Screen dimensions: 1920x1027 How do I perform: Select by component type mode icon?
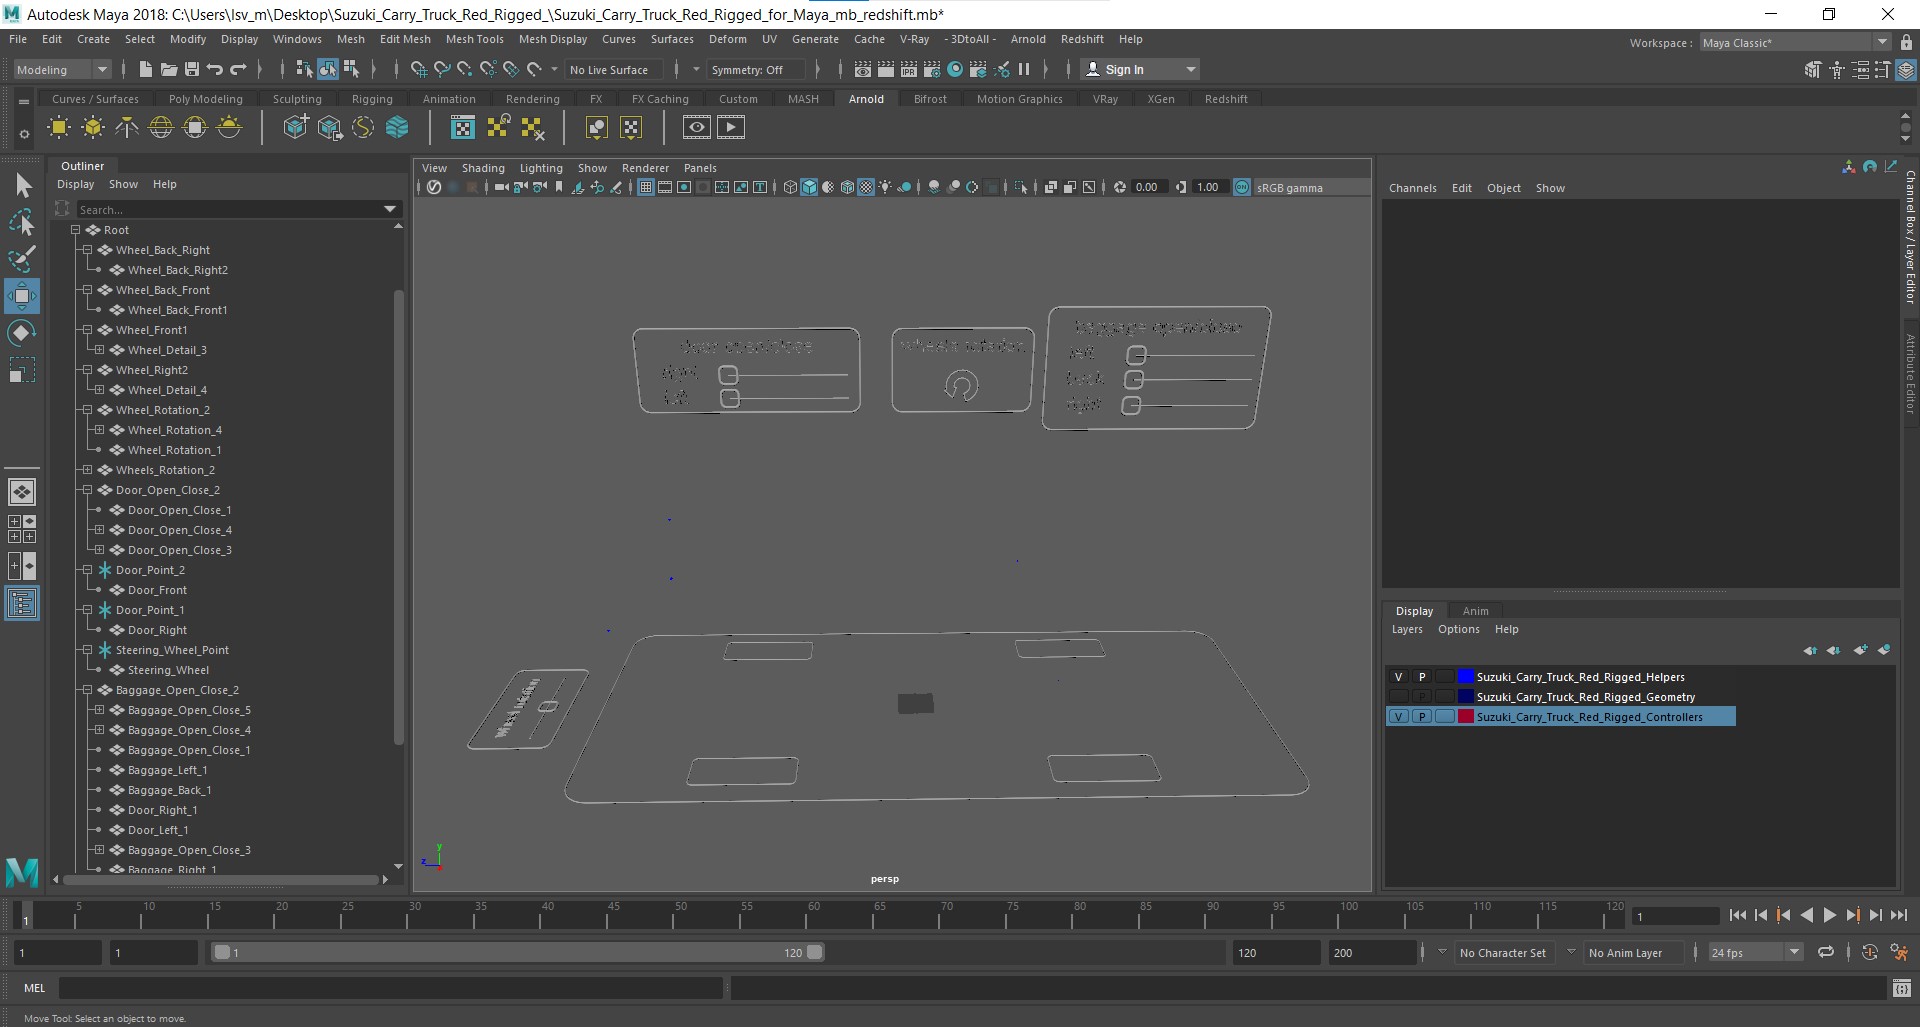(x=351, y=69)
